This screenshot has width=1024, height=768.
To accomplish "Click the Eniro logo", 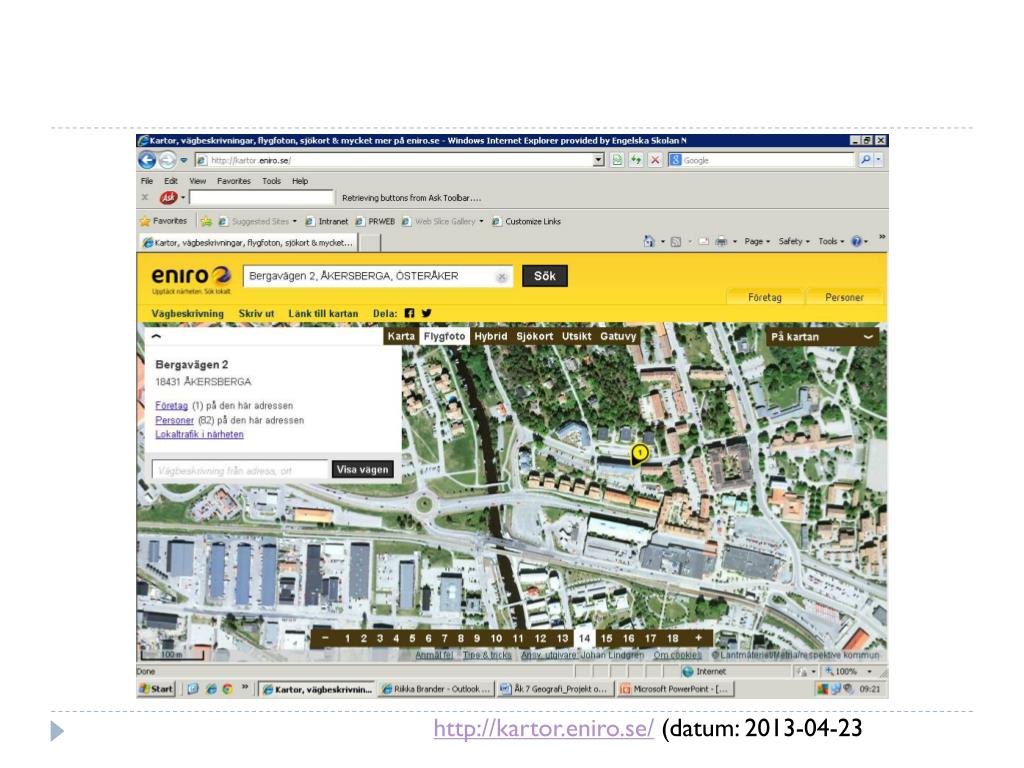I will 191,276.
